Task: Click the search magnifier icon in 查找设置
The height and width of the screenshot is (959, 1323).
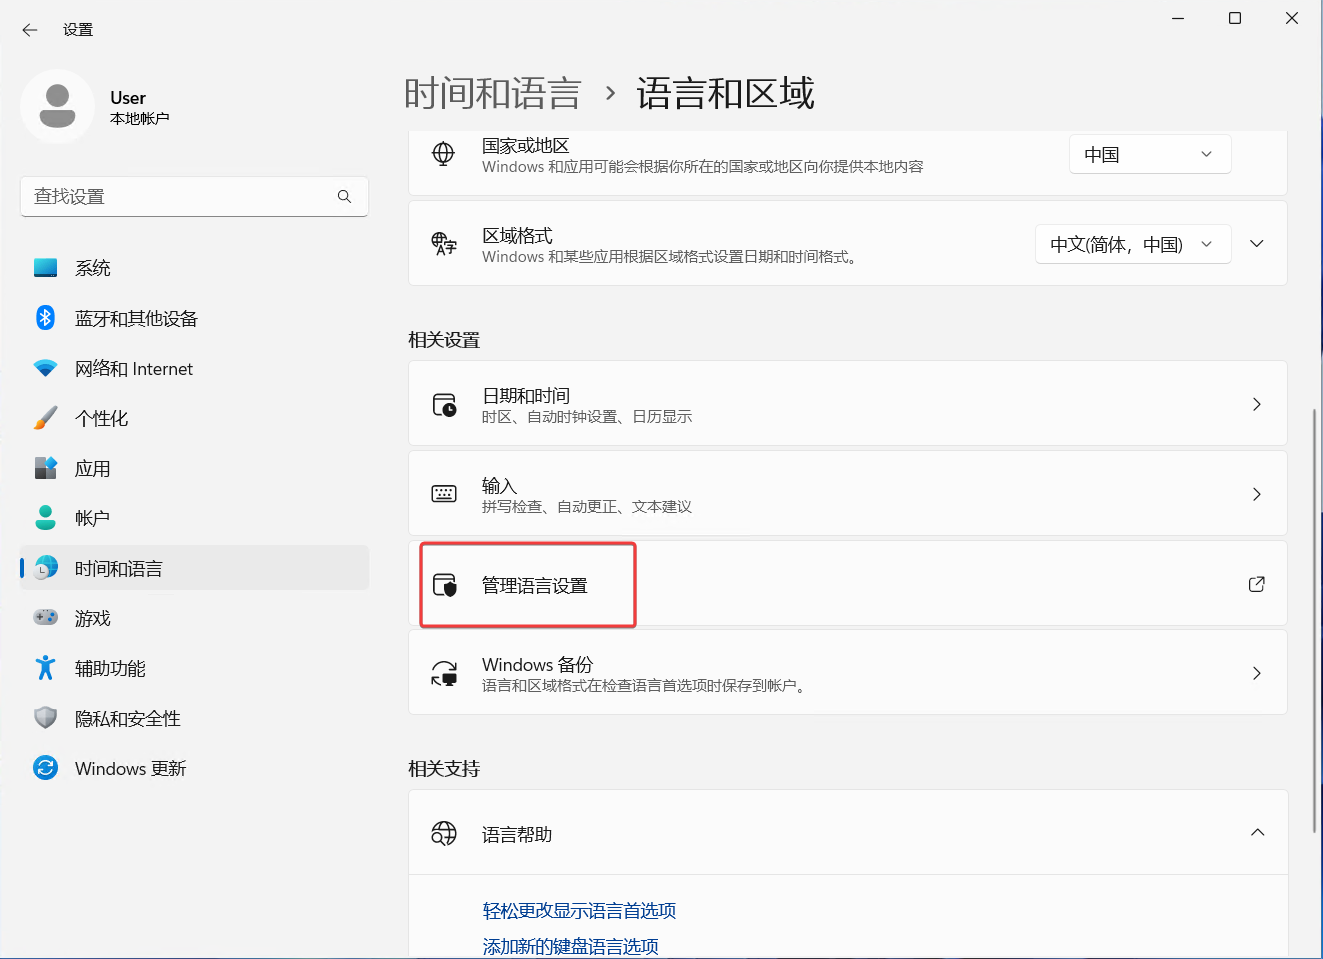Action: (x=344, y=197)
